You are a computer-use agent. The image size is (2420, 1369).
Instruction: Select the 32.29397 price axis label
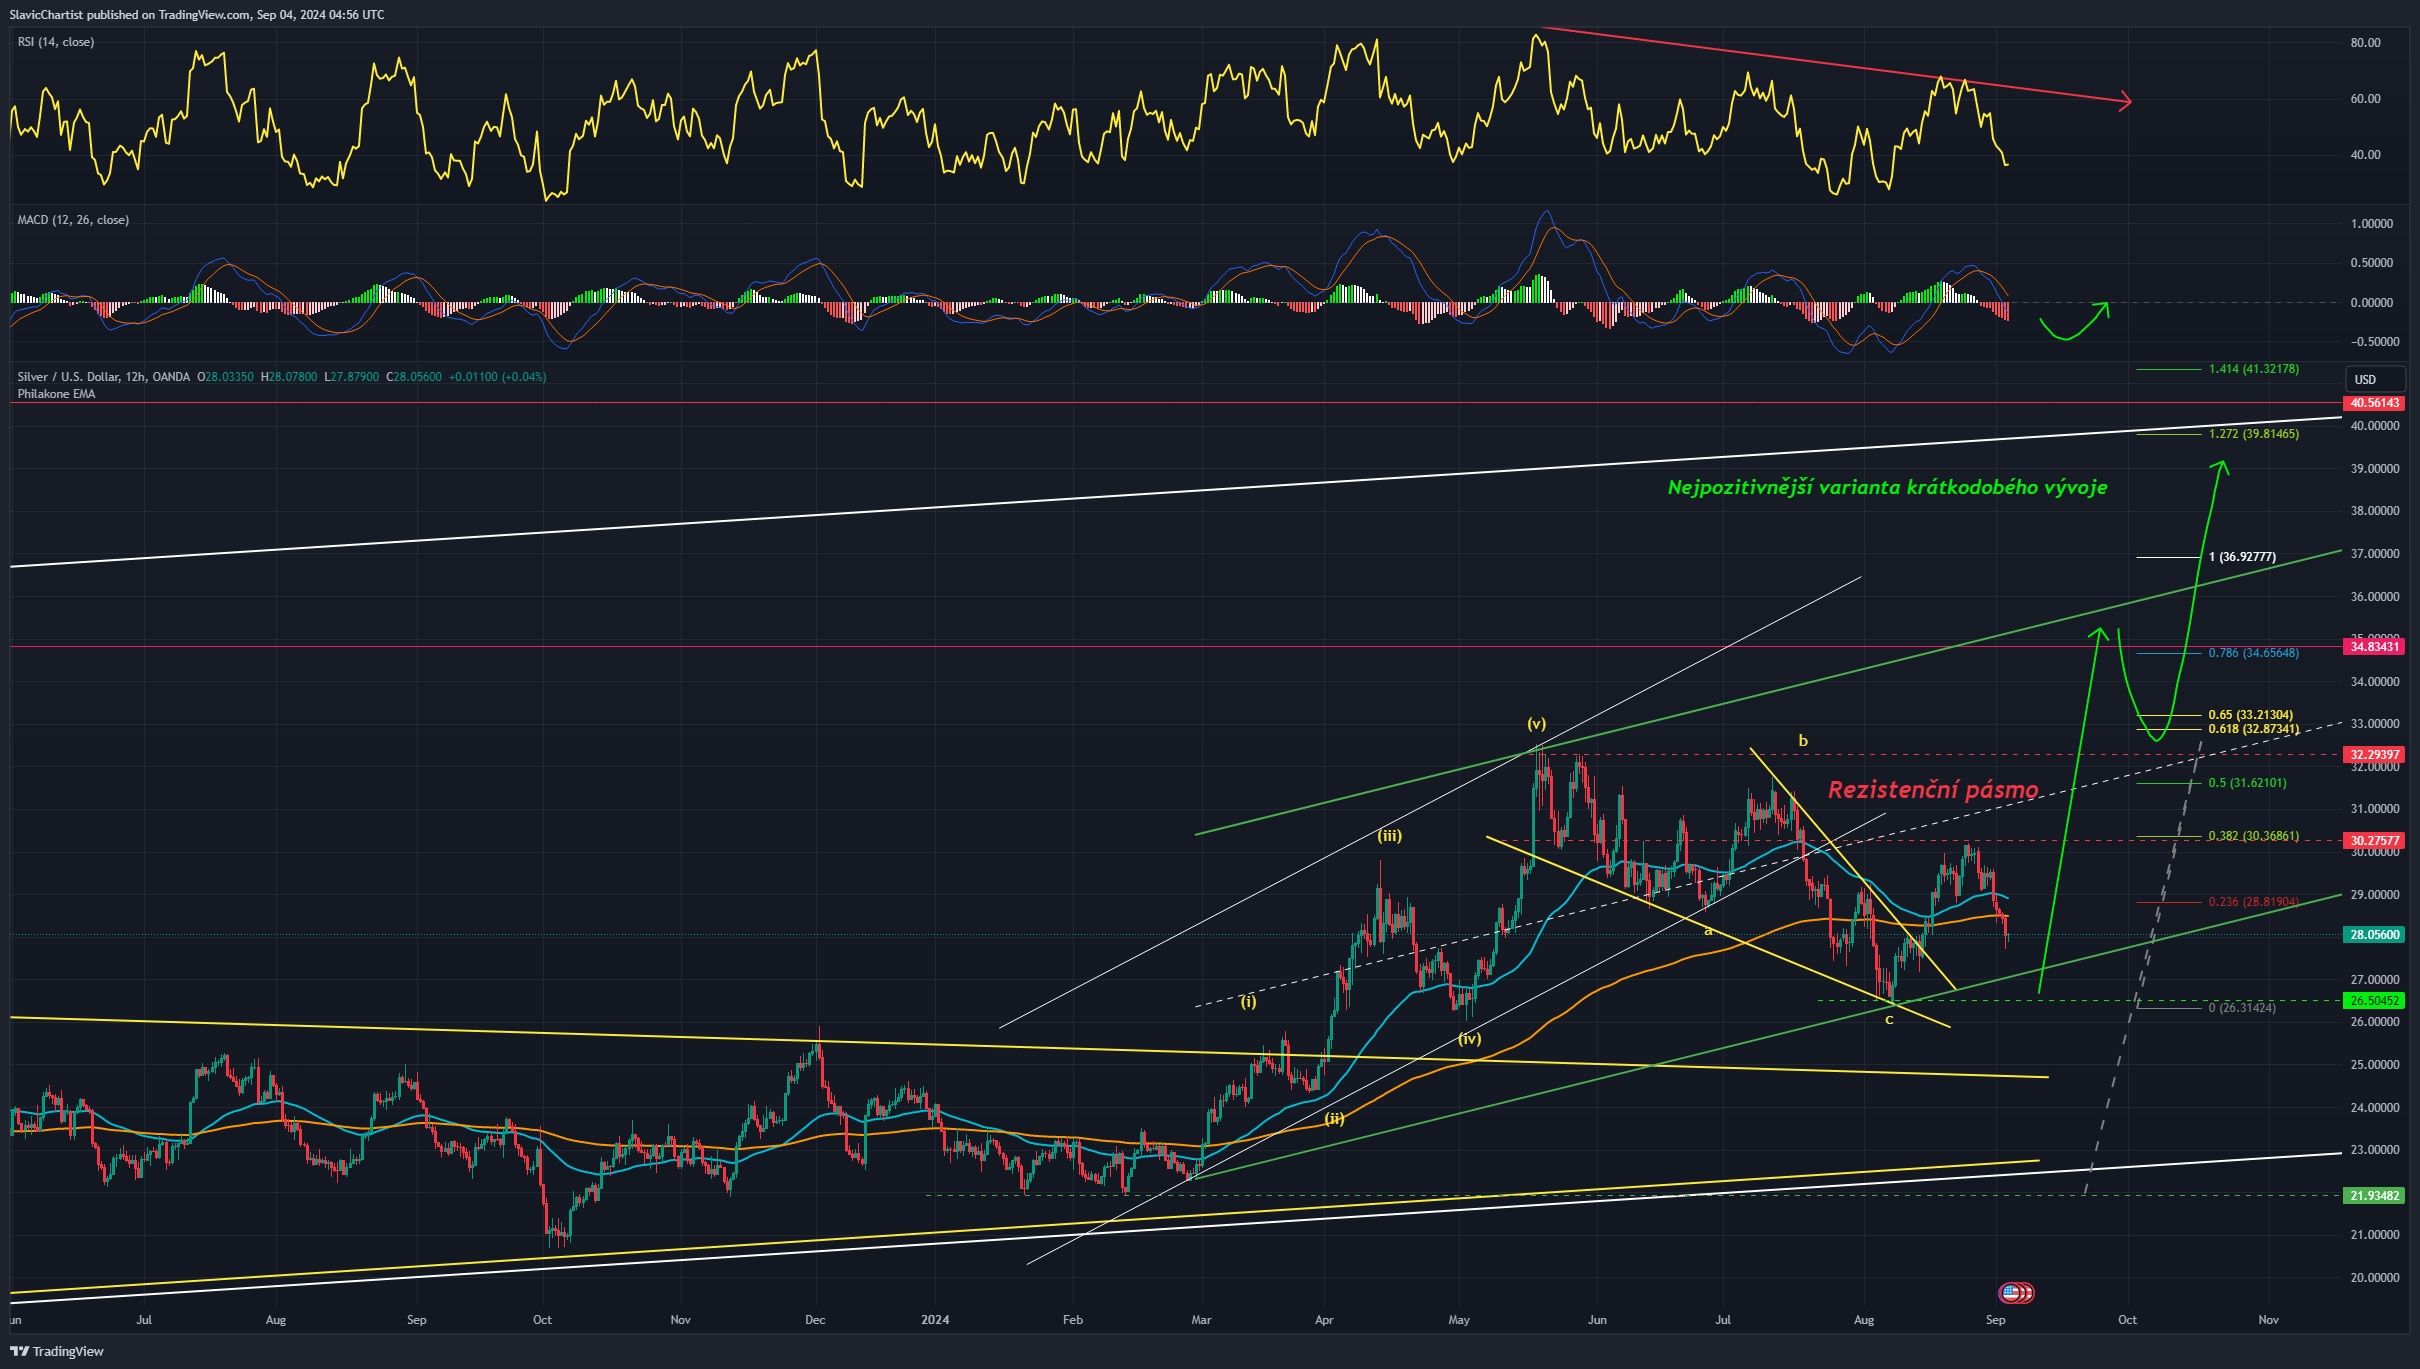pos(2374,754)
